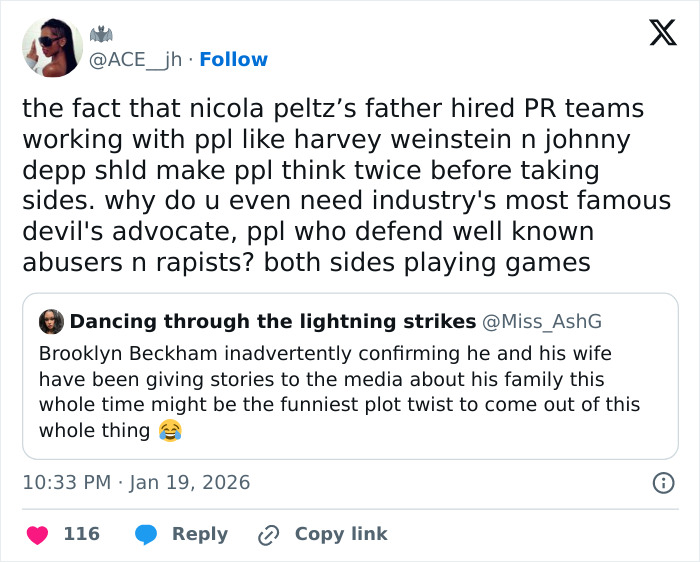
Task: Open the tweet author's profile photo
Action: (x=53, y=47)
